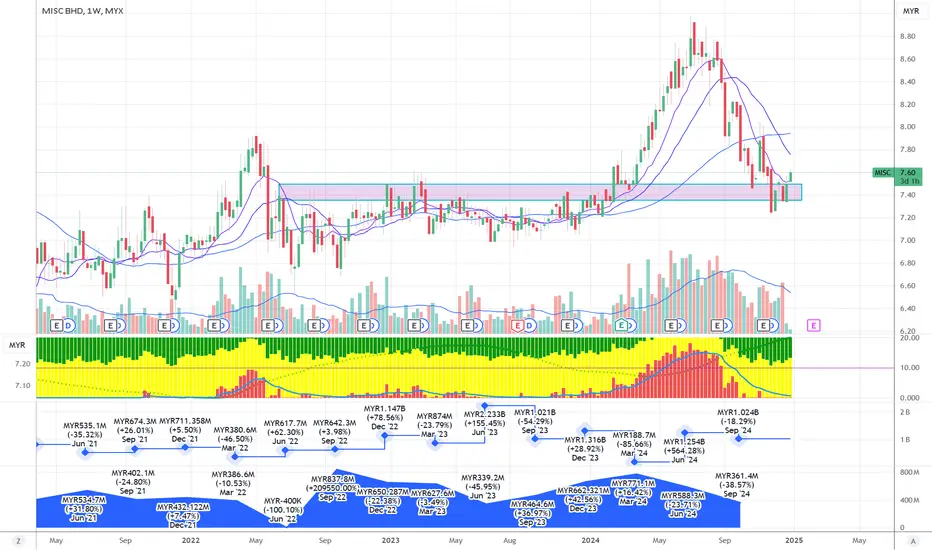Click the Aug label on the time axis
The width and height of the screenshot is (932, 550).
tap(509, 540)
